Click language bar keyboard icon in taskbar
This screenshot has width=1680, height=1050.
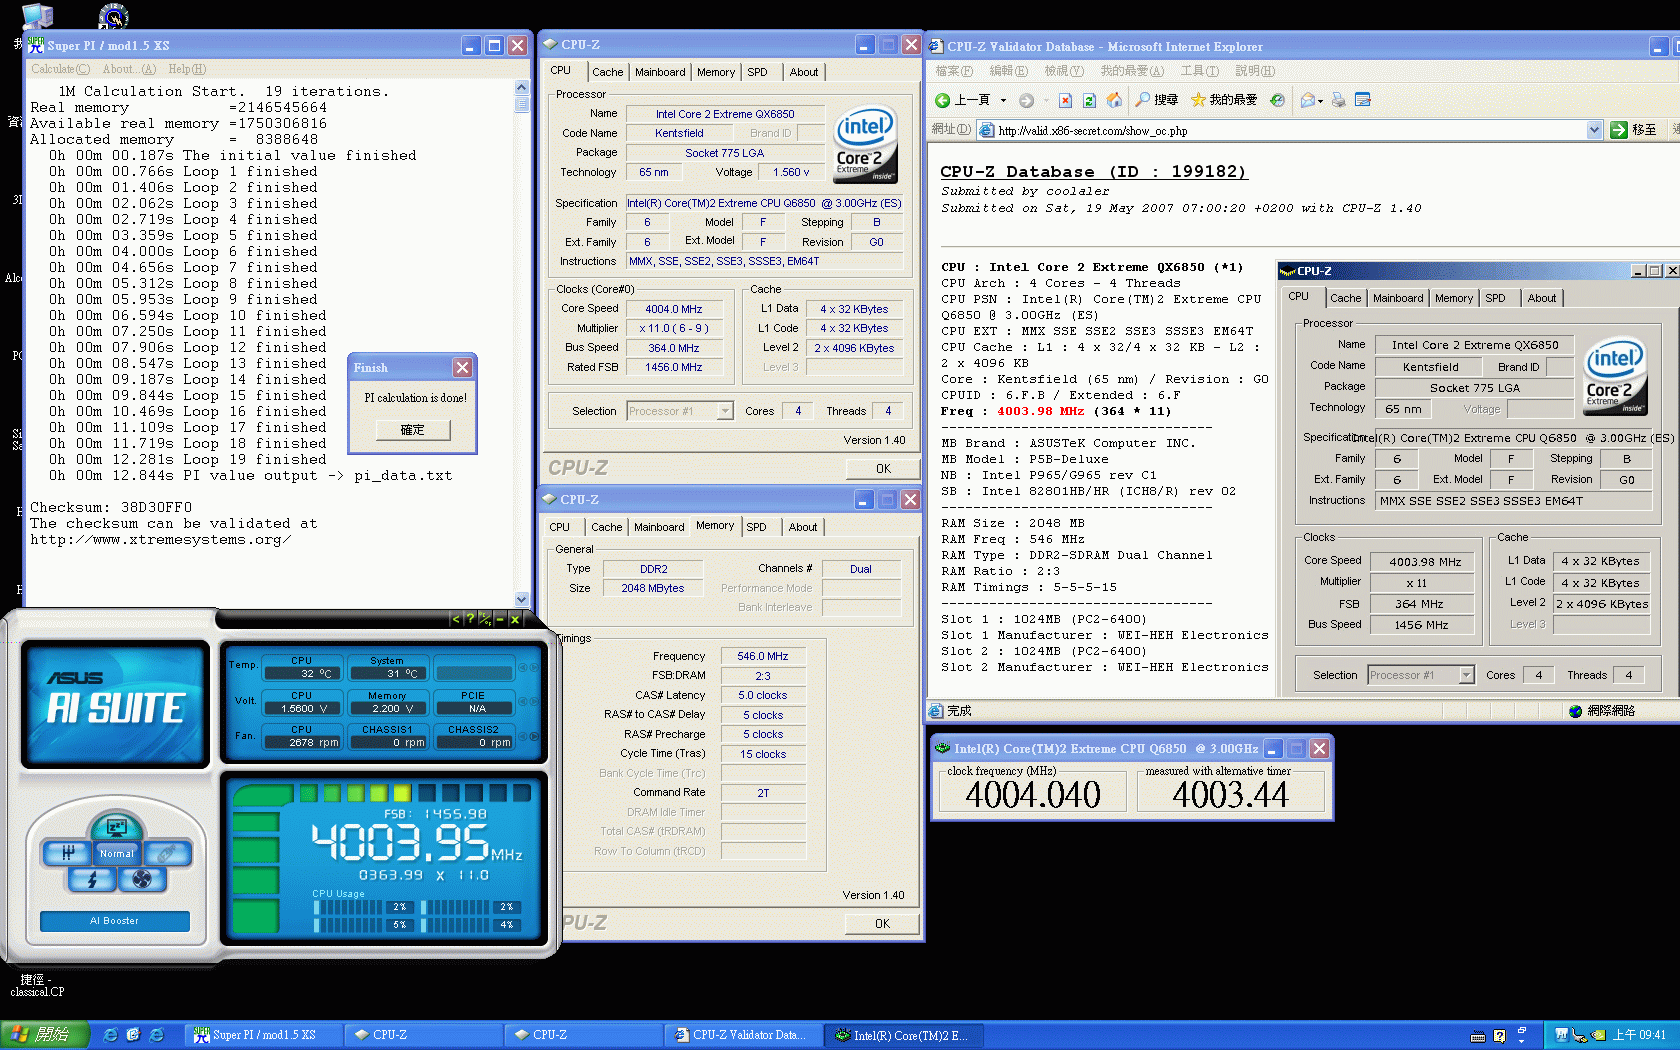(1478, 1036)
